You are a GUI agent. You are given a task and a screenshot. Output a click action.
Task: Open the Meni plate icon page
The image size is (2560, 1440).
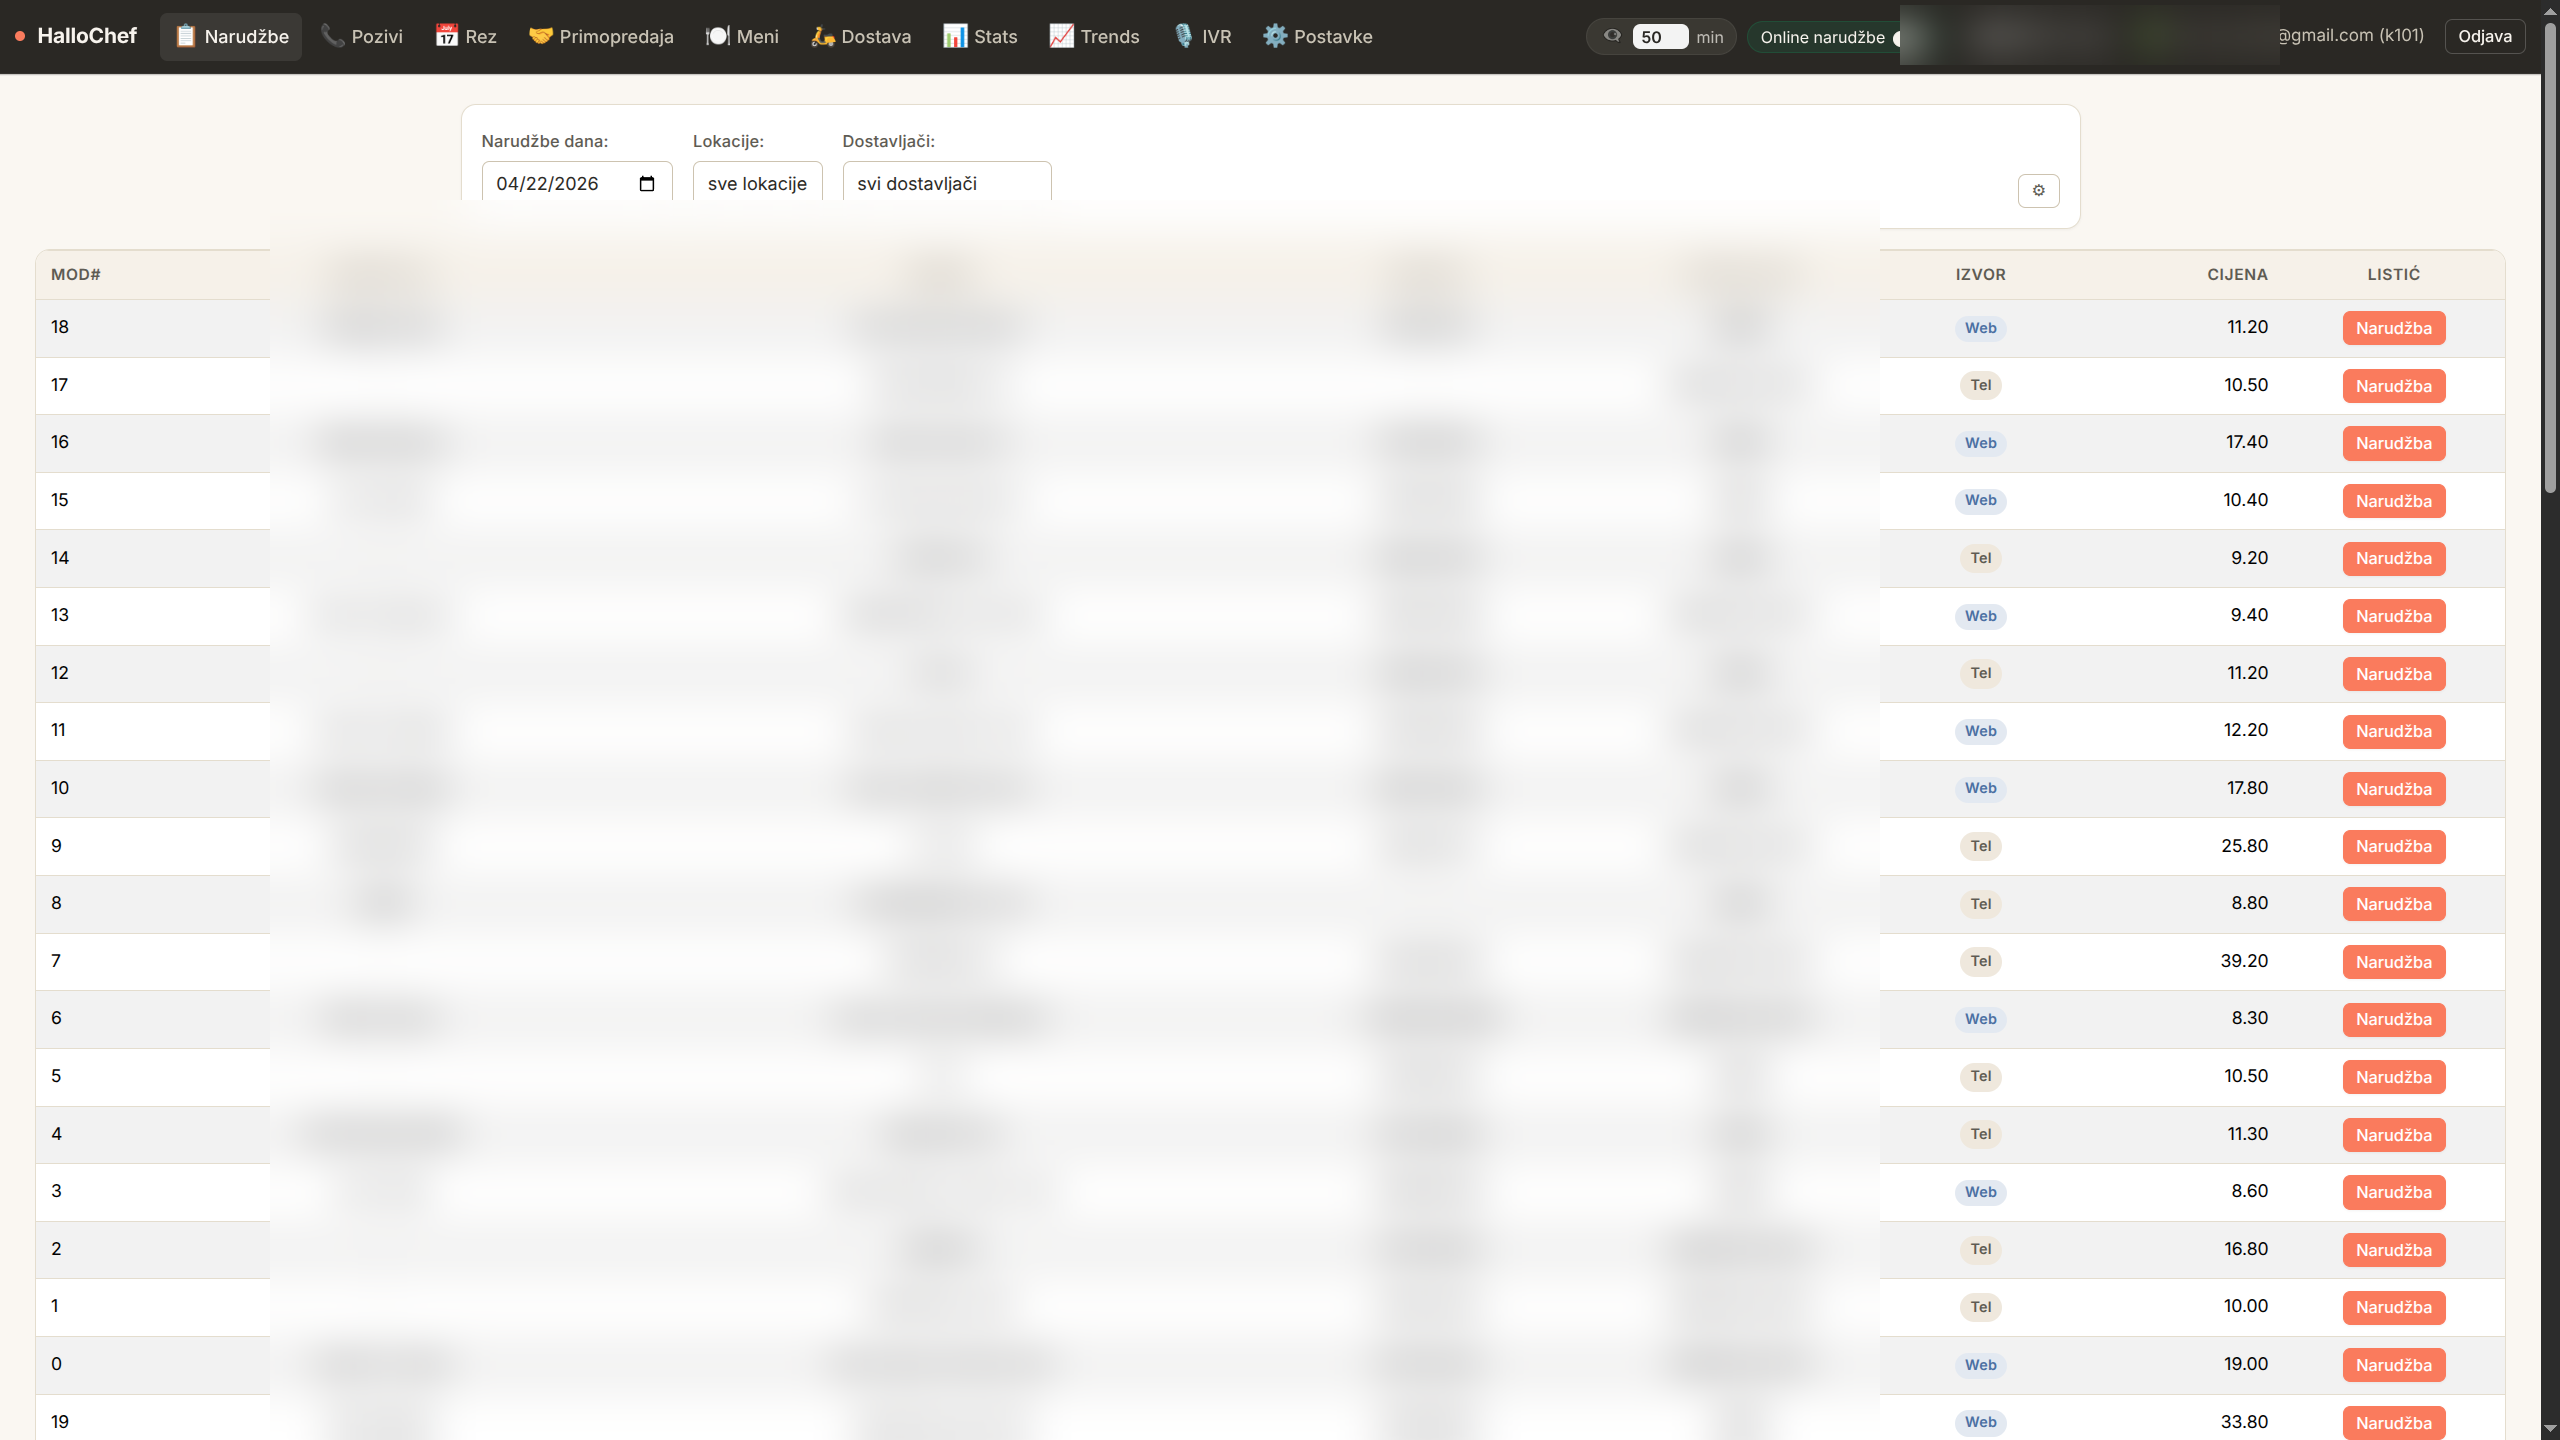coord(742,37)
